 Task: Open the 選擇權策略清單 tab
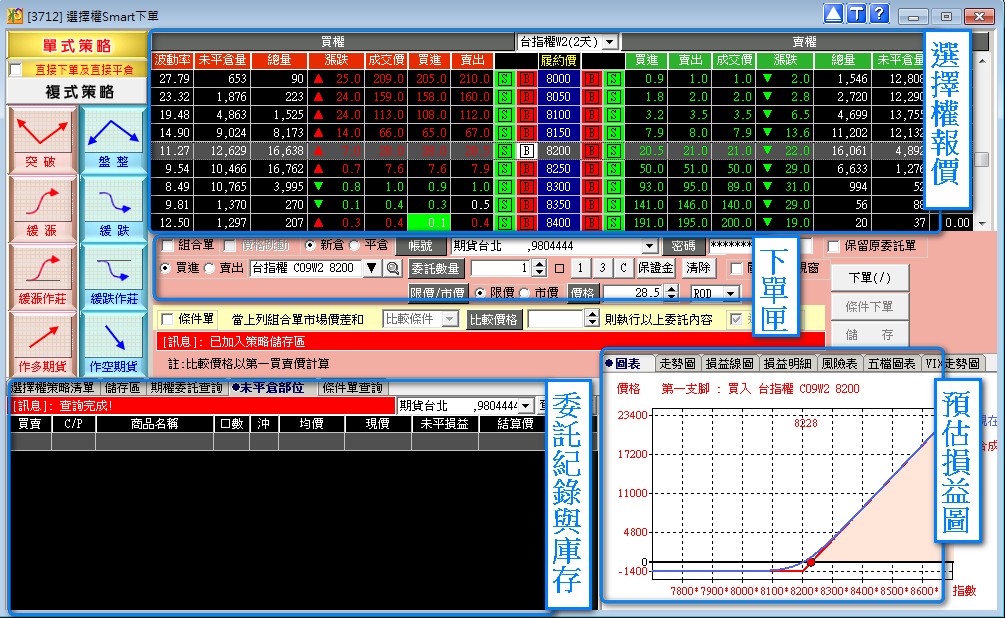click(x=53, y=388)
